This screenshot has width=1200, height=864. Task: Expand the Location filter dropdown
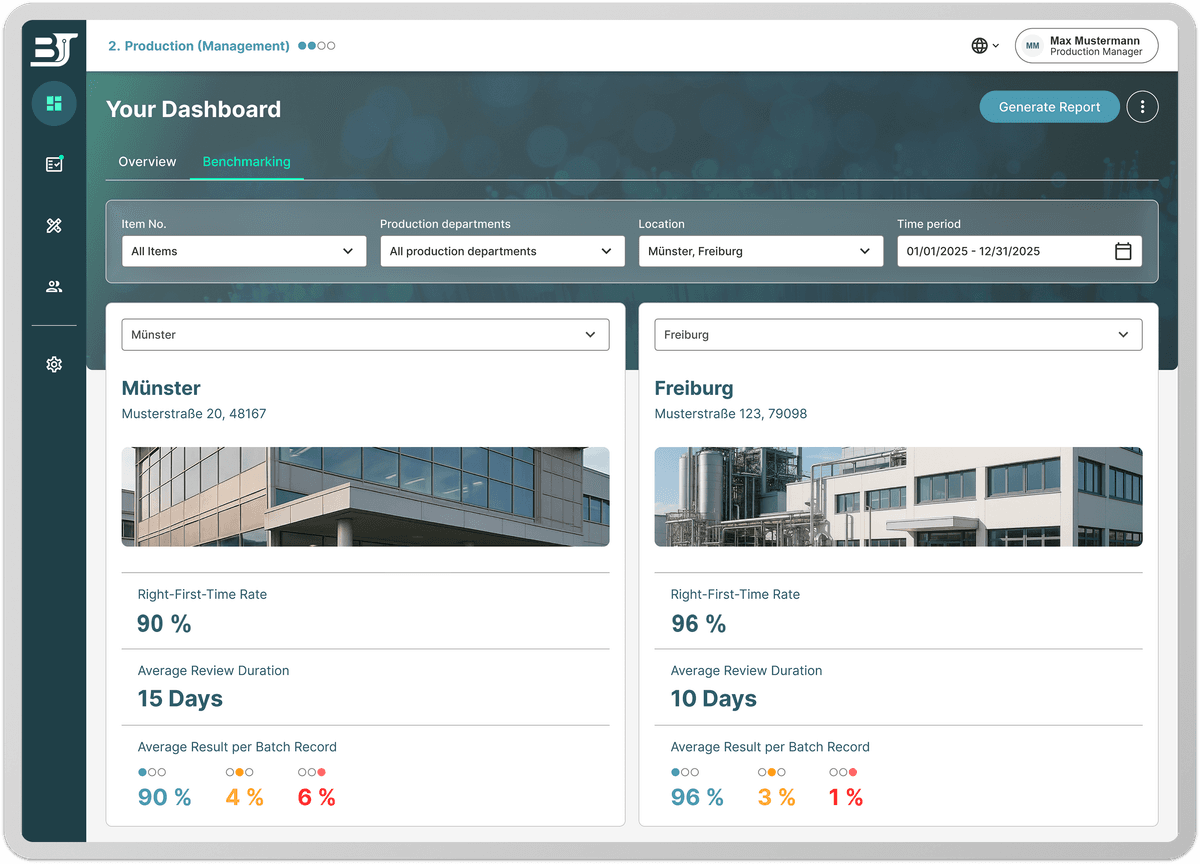[x=760, y=252]
